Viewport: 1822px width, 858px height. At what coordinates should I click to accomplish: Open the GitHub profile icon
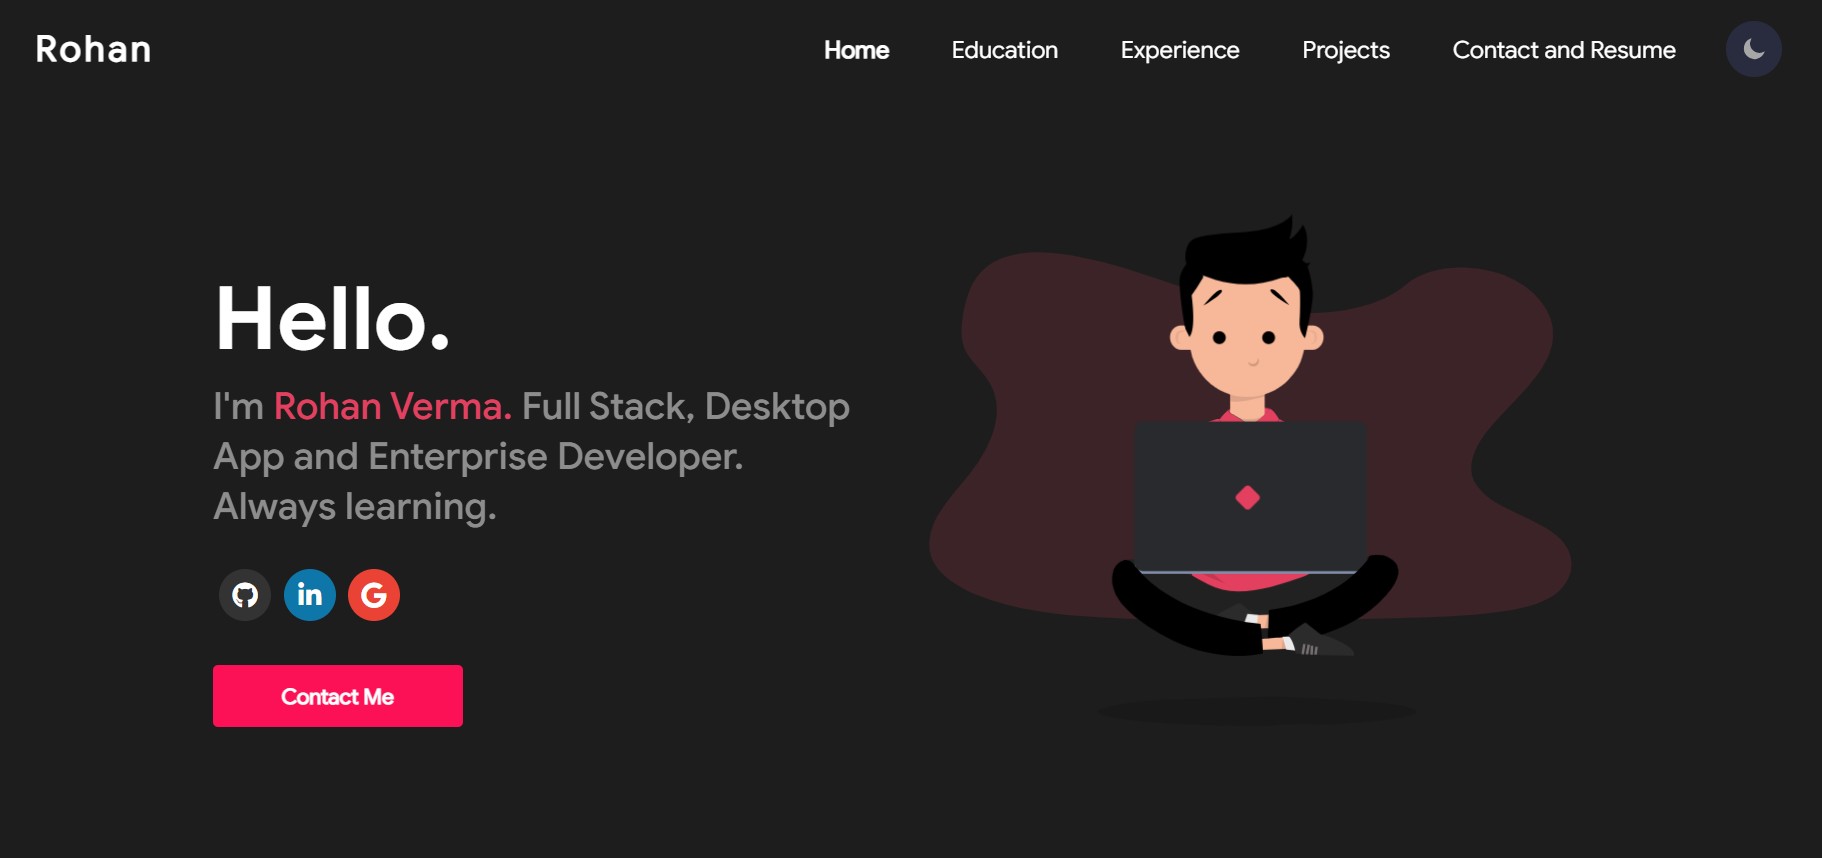245,595
